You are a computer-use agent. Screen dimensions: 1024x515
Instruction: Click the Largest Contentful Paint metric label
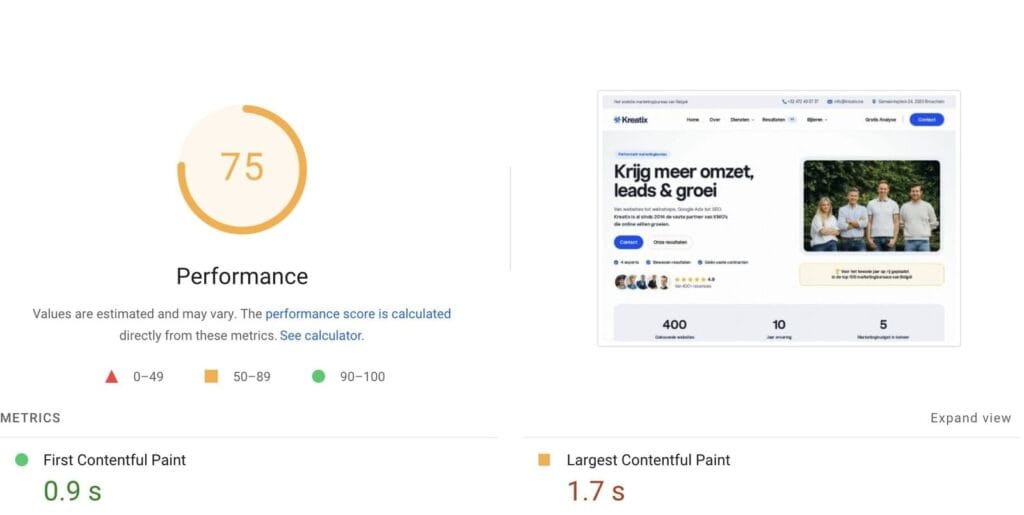(x=648, y=460)
